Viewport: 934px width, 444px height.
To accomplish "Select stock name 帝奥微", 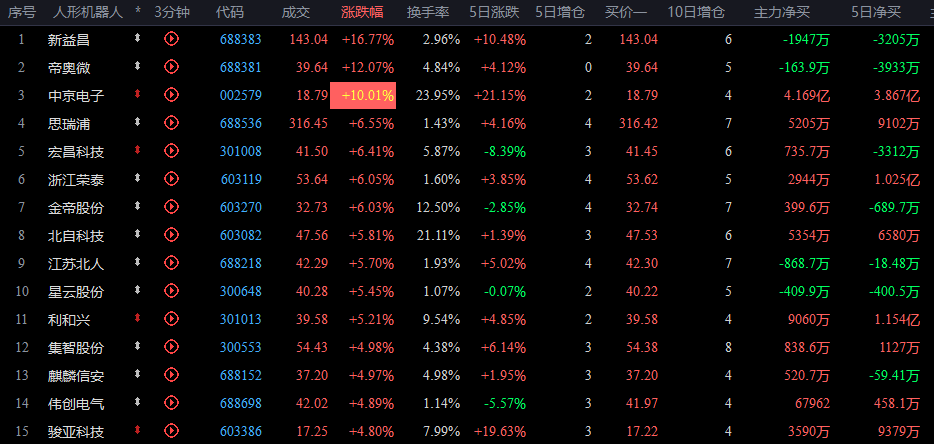I will [69, 68].
